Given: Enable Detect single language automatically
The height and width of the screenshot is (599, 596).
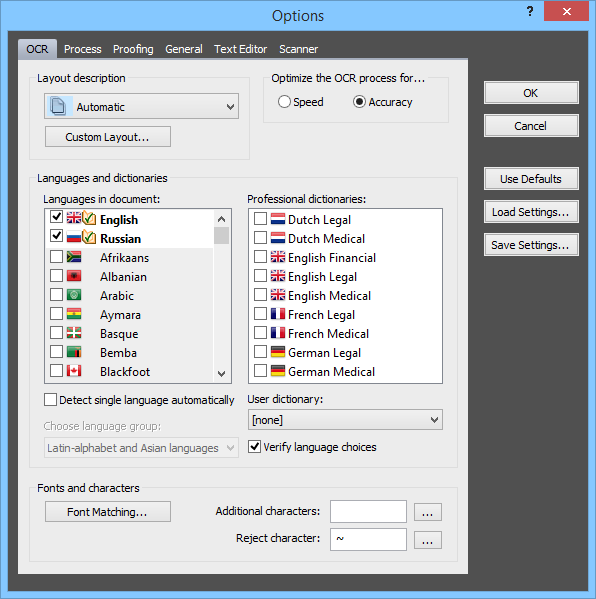Looking at the screenshot, I should (50, 400).
